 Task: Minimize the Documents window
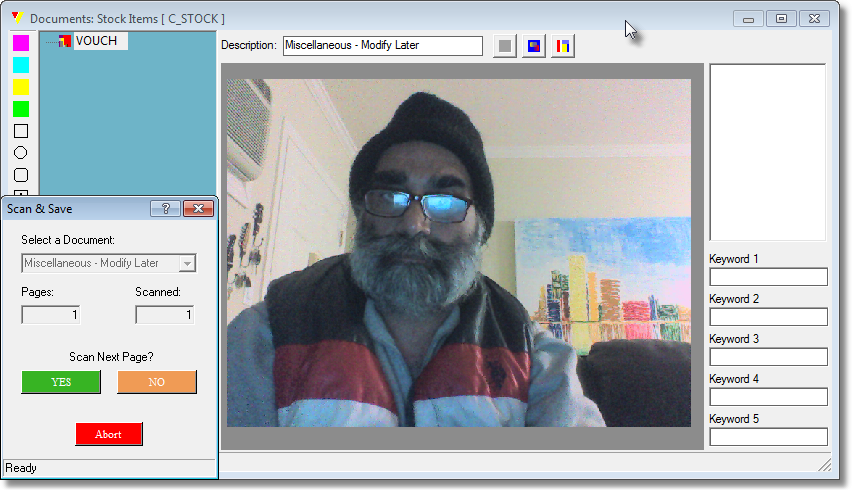[x=748, y=19]
